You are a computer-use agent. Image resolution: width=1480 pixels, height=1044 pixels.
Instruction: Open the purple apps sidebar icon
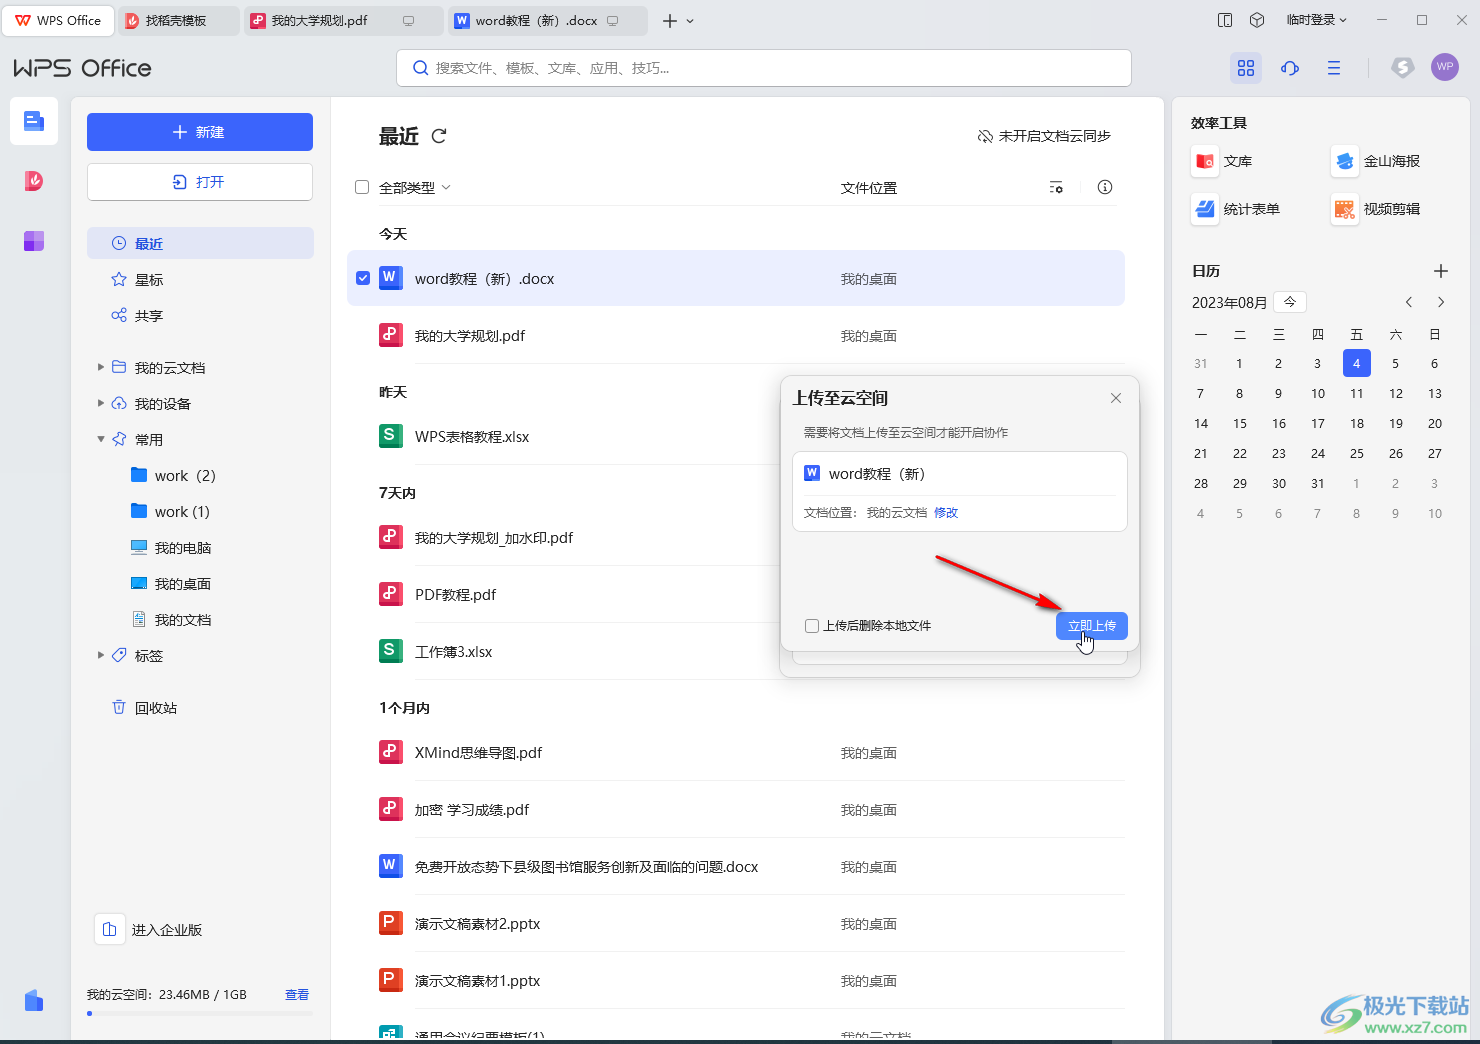[x=34, y=241]
